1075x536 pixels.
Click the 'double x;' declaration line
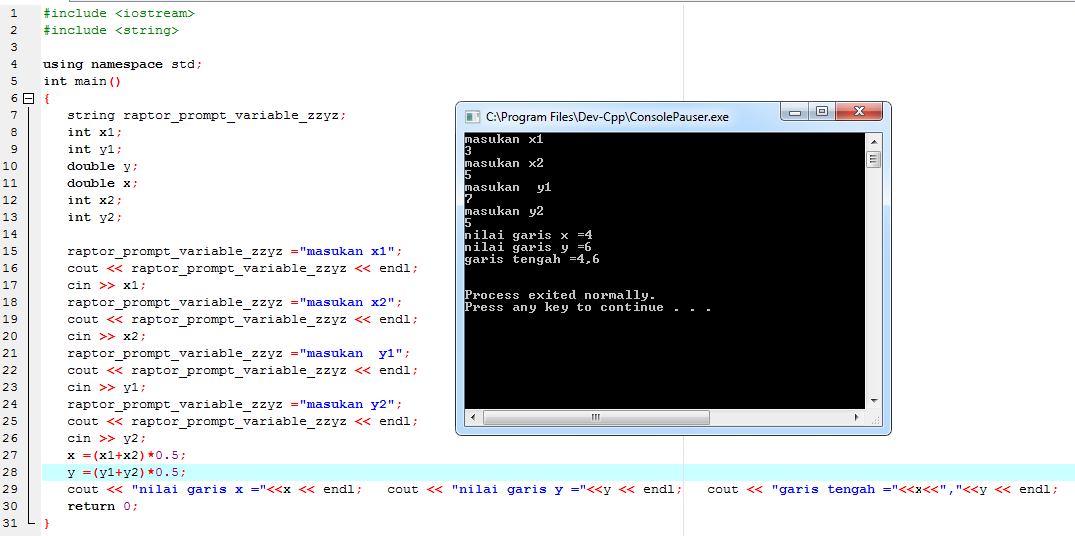[103, 183]
